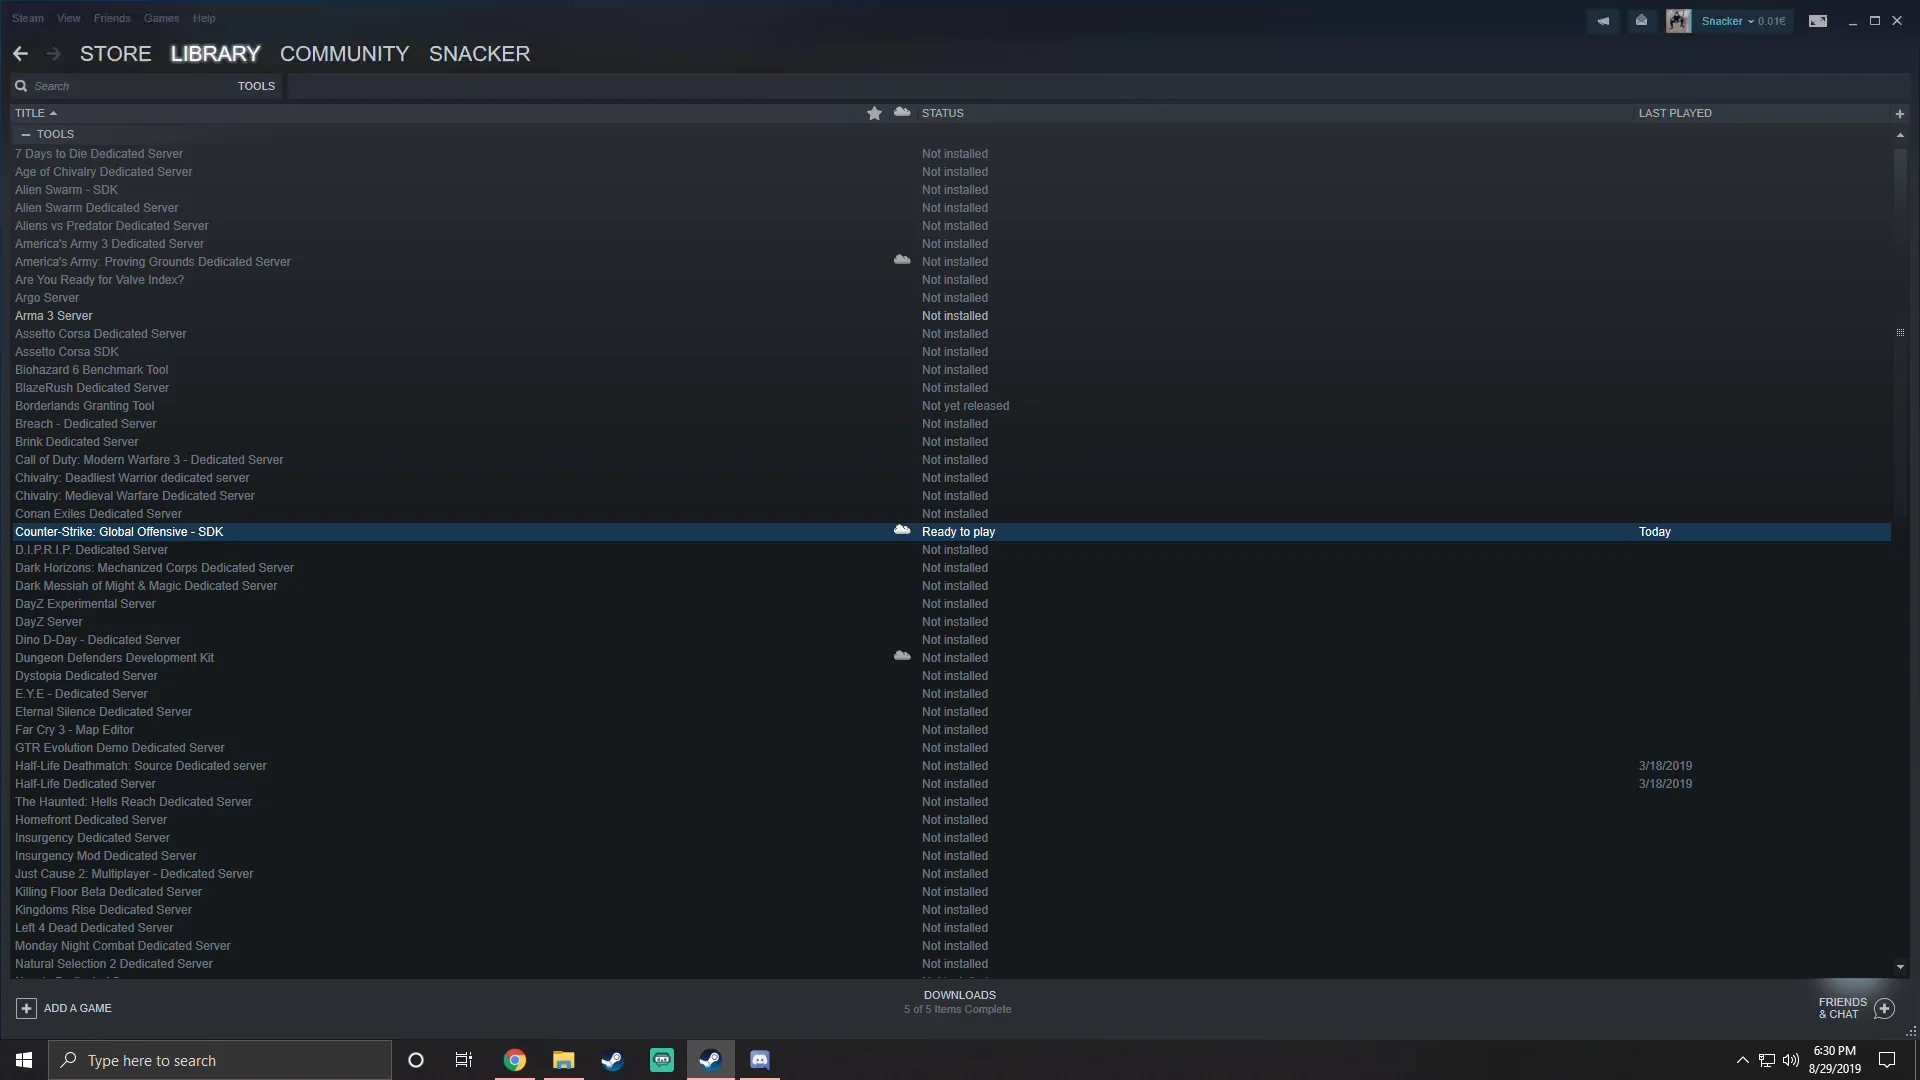Click the FRIENDS & CHAT label
1920x1080 pixels.
pos(1842,1008)
